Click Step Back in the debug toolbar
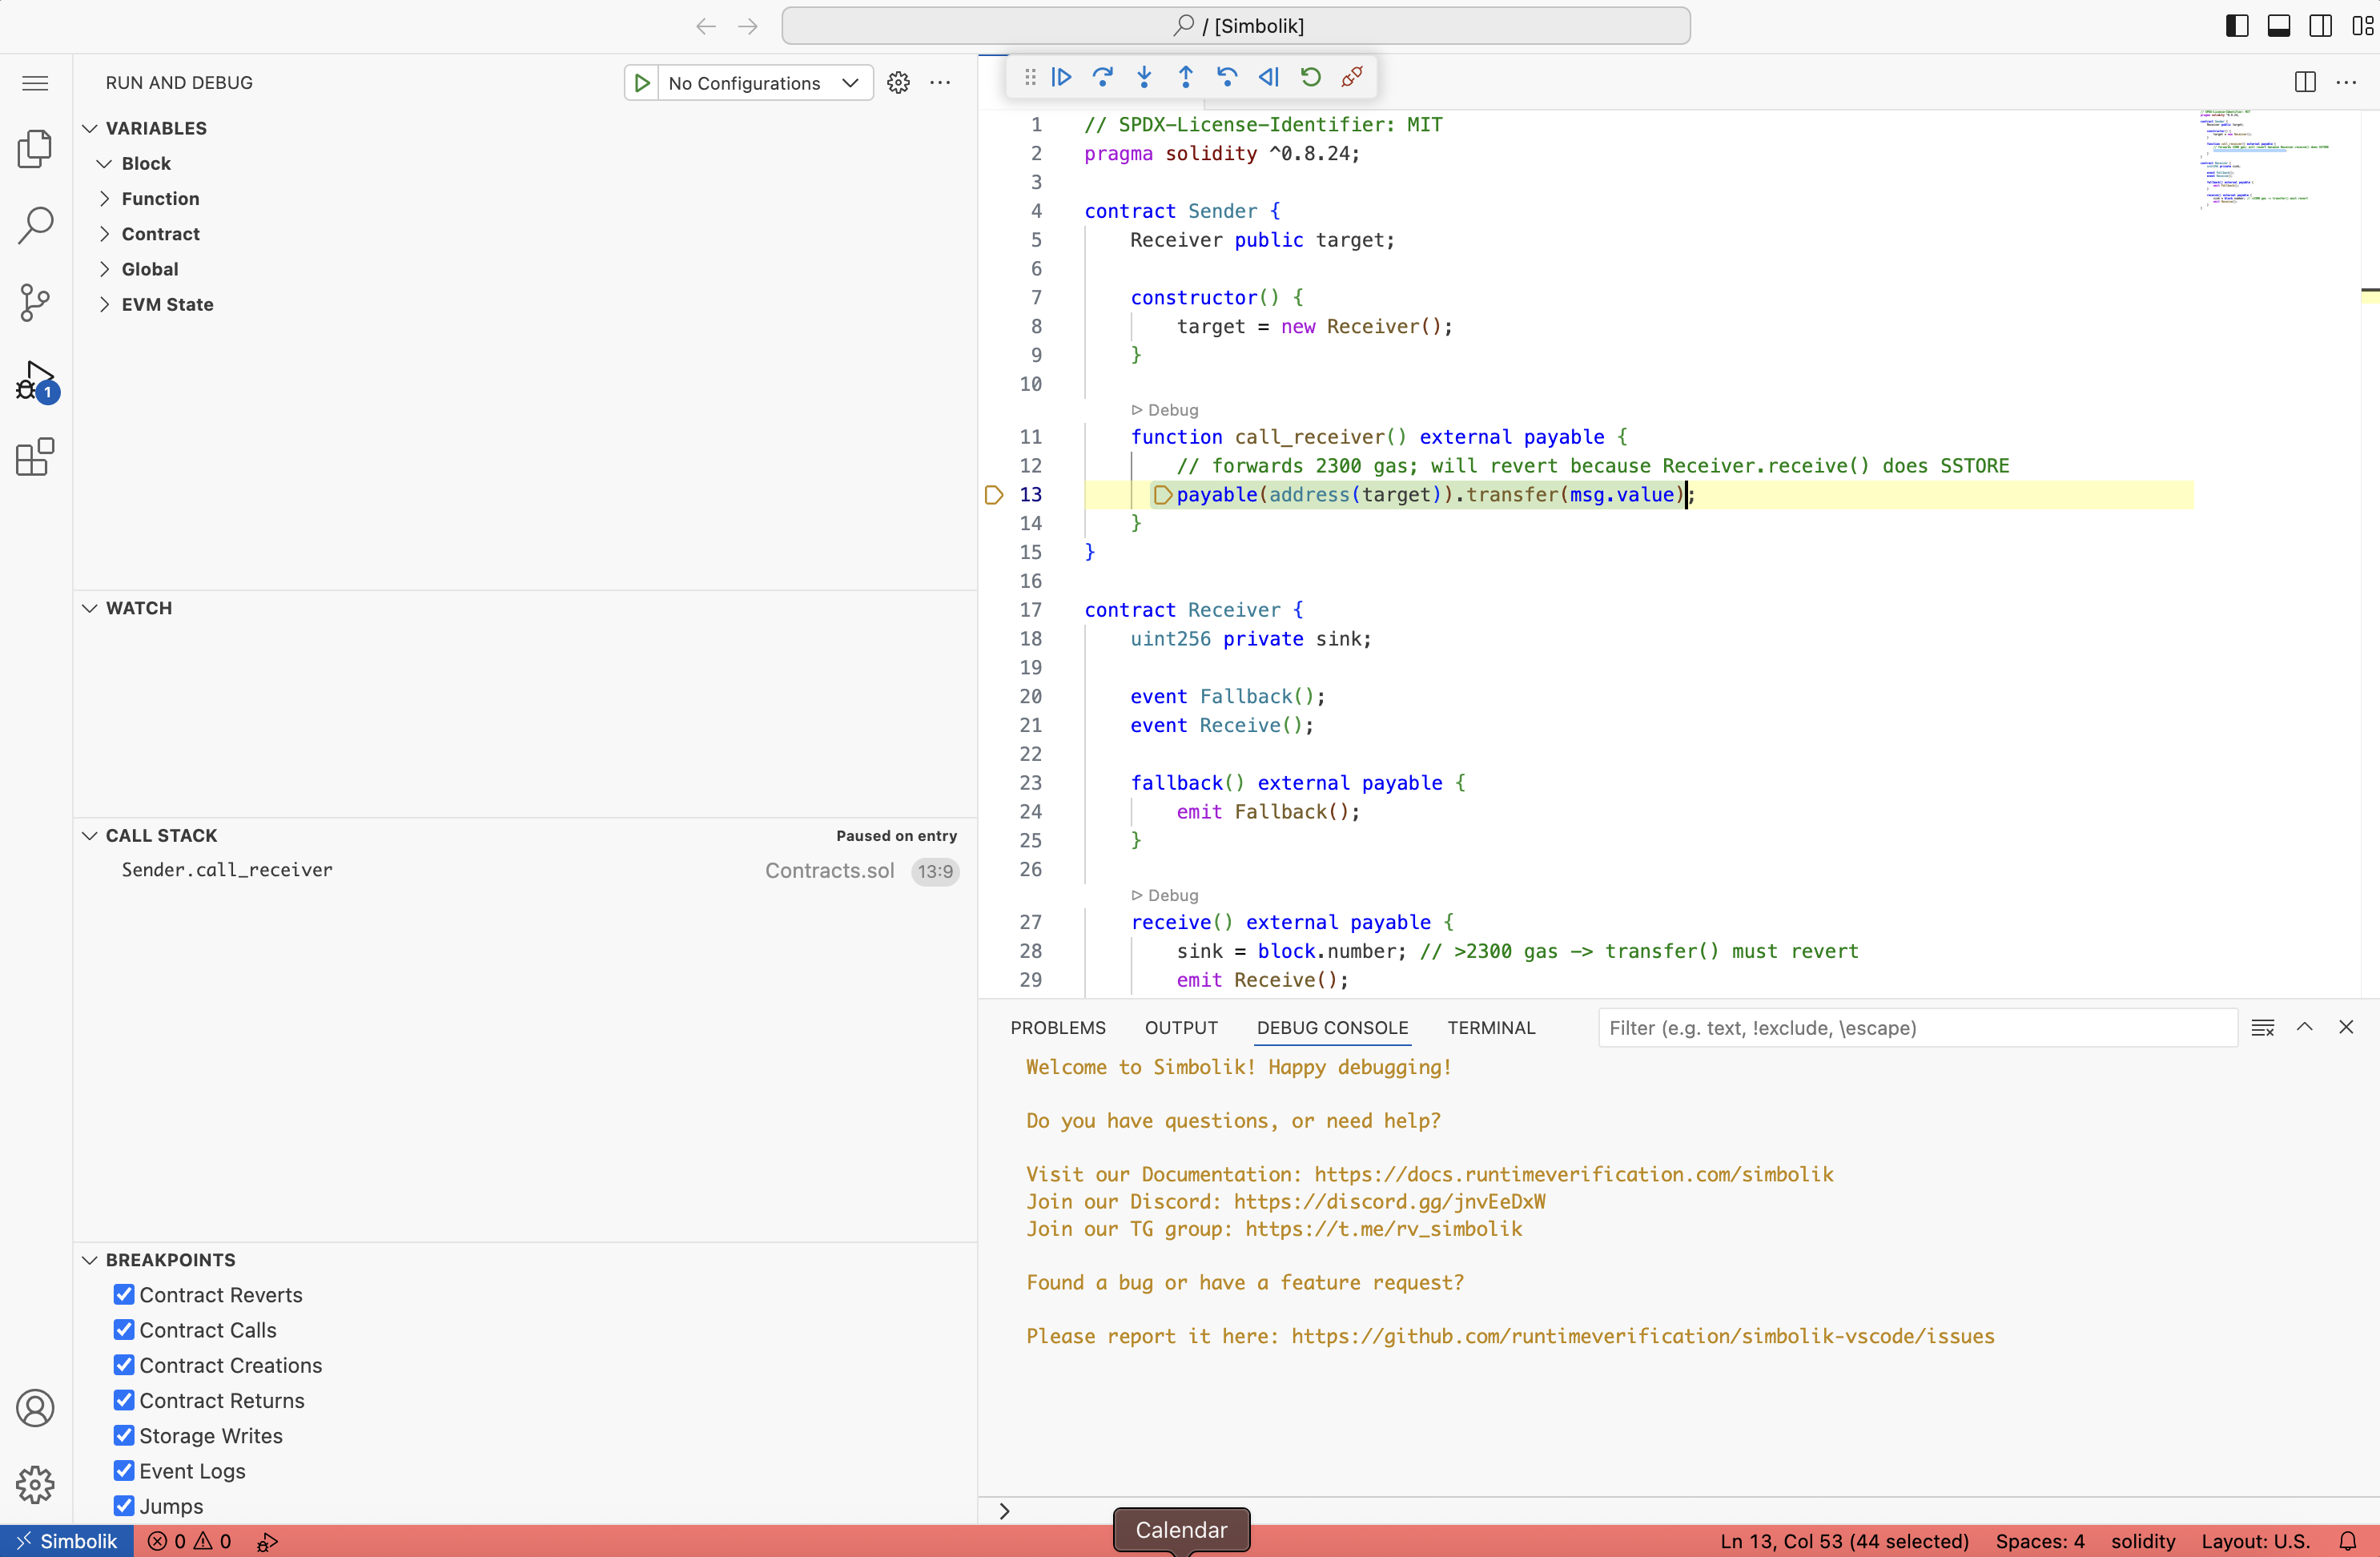This screenshot has height=1557, width=2380. pos(1227,77)
